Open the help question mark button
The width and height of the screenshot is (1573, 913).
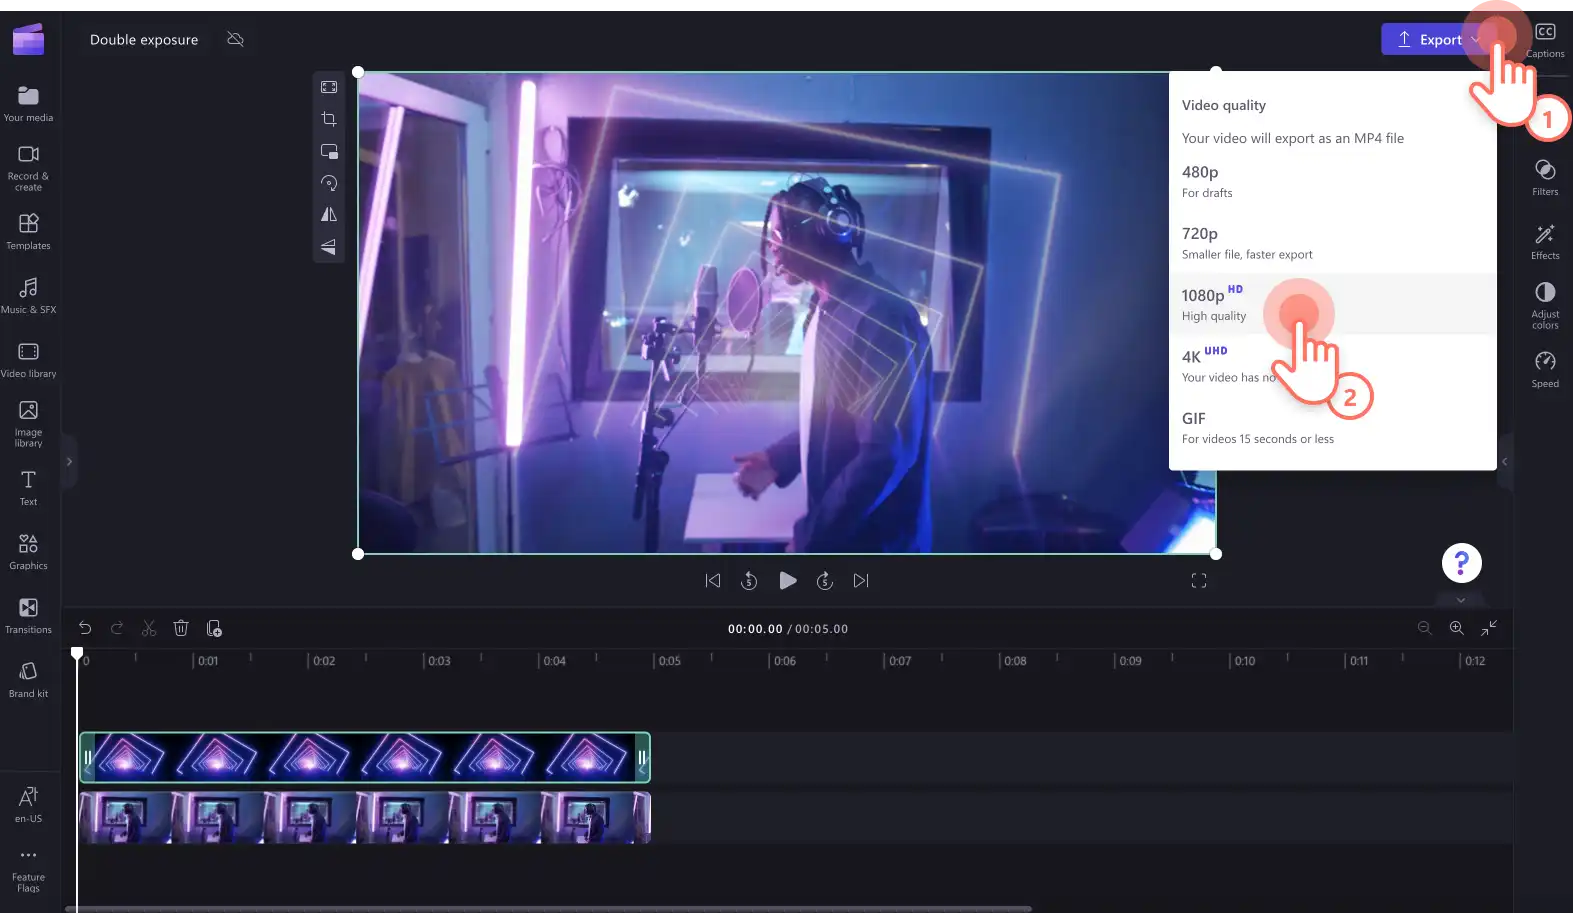pos(1461,563)
